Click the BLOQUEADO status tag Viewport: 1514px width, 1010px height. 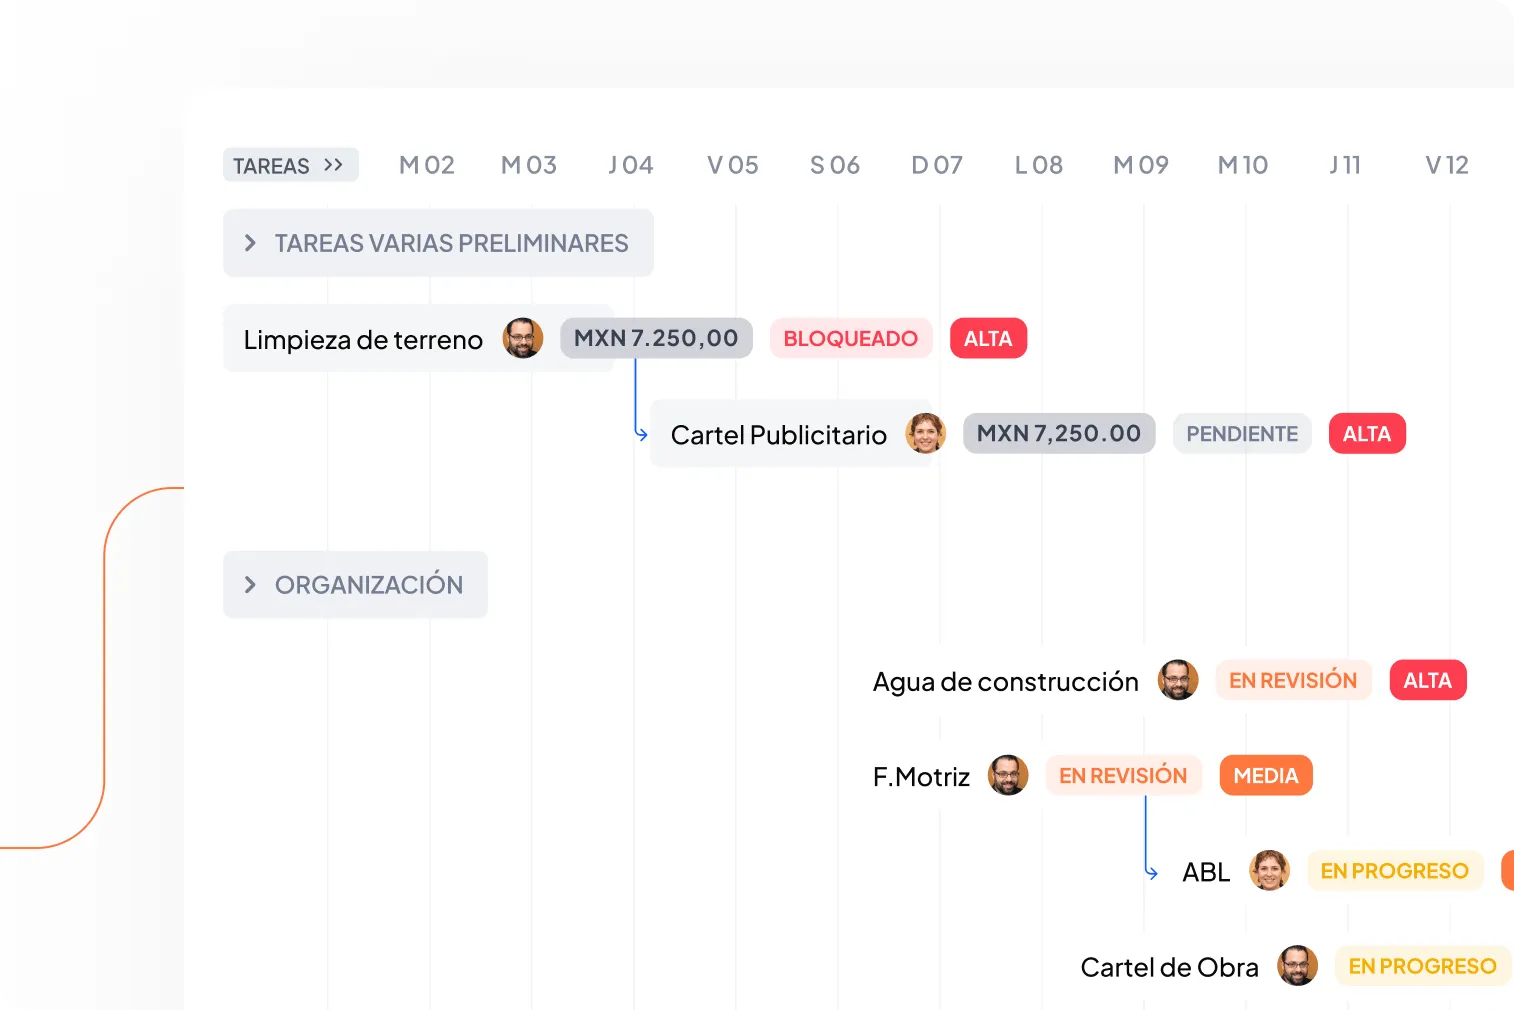click(x=850, y=338)
